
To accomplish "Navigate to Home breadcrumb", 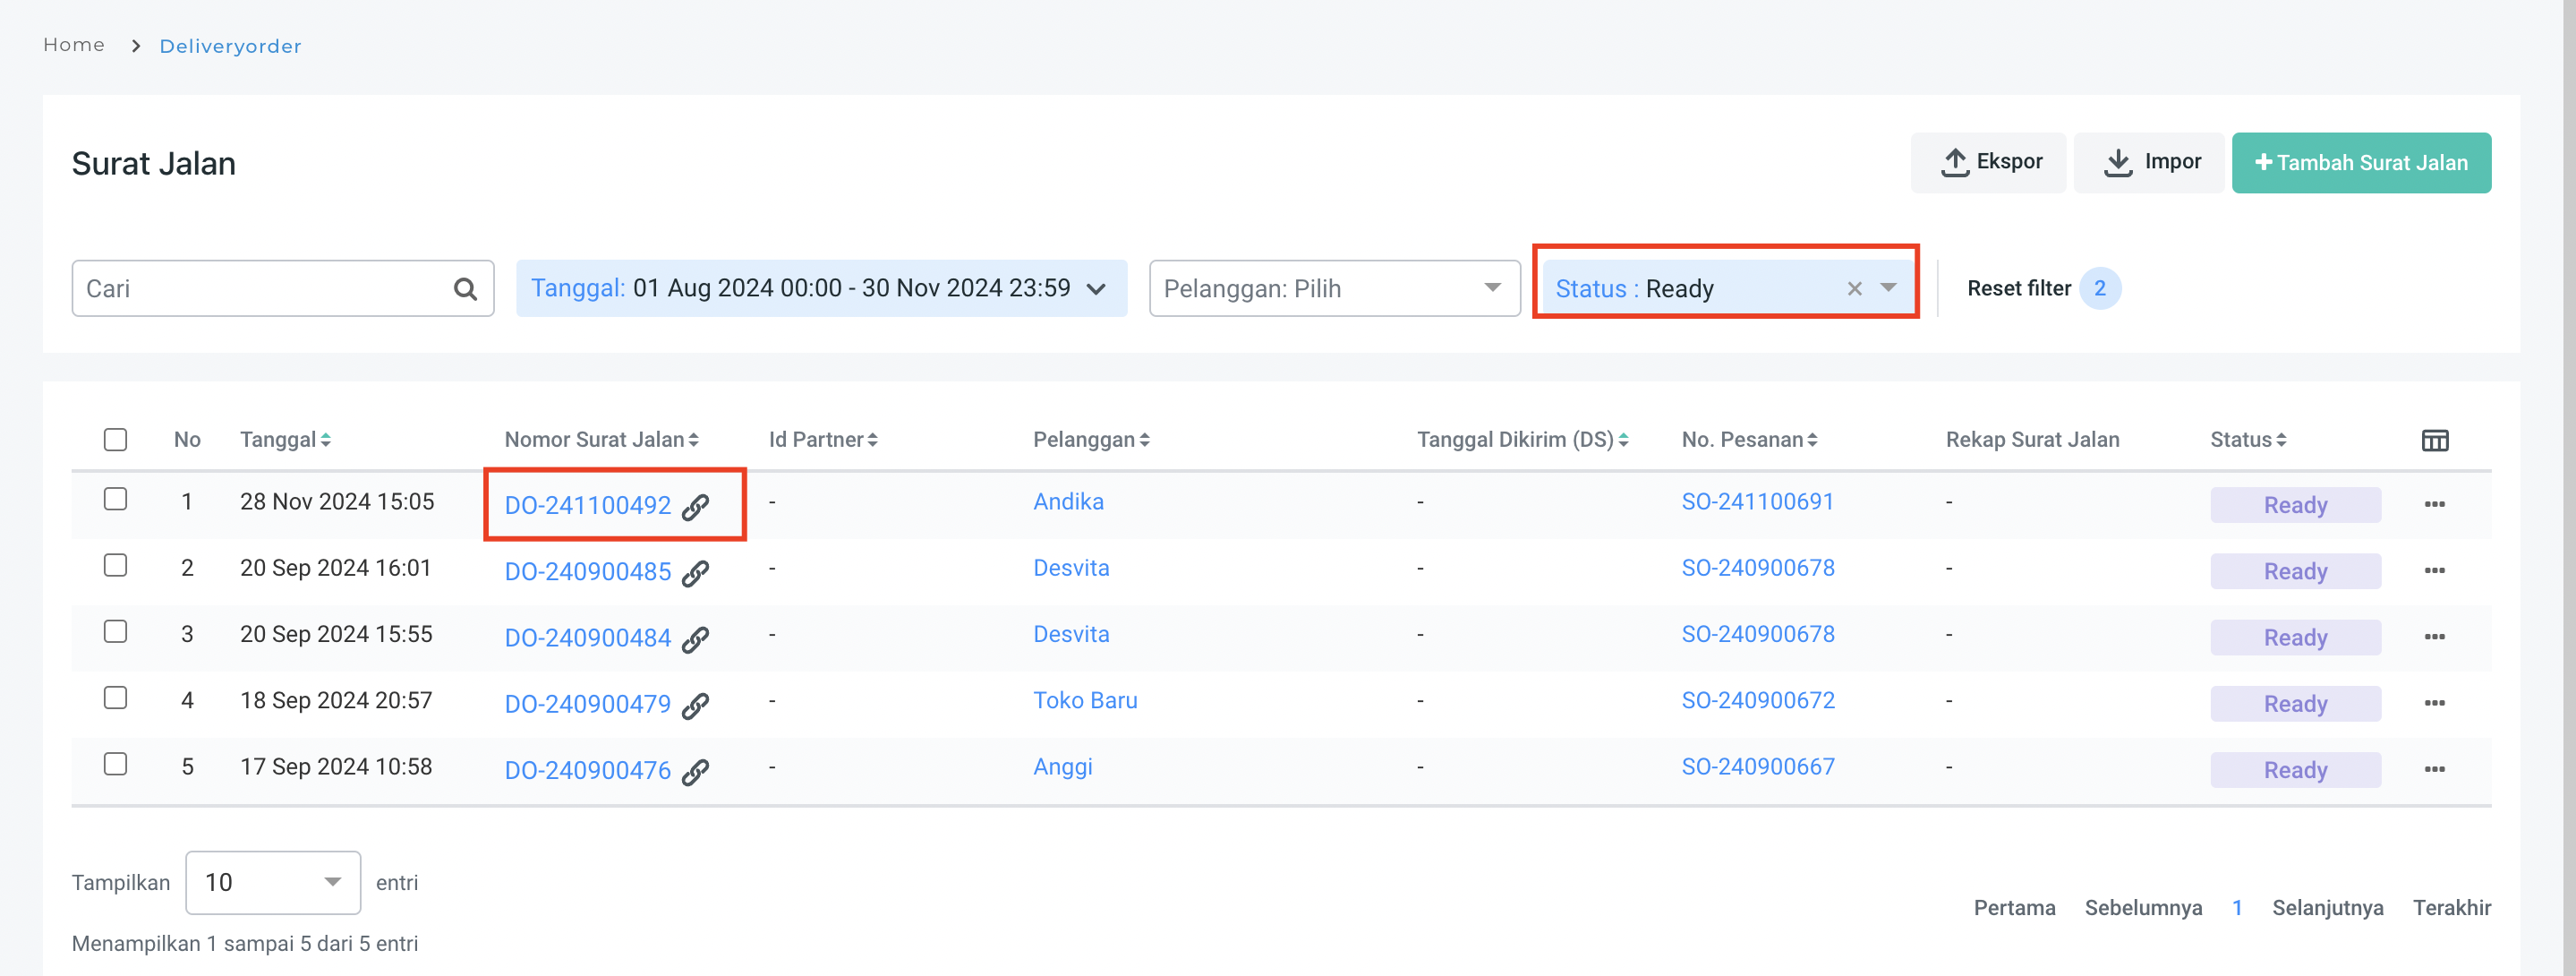I will point(74,45).
